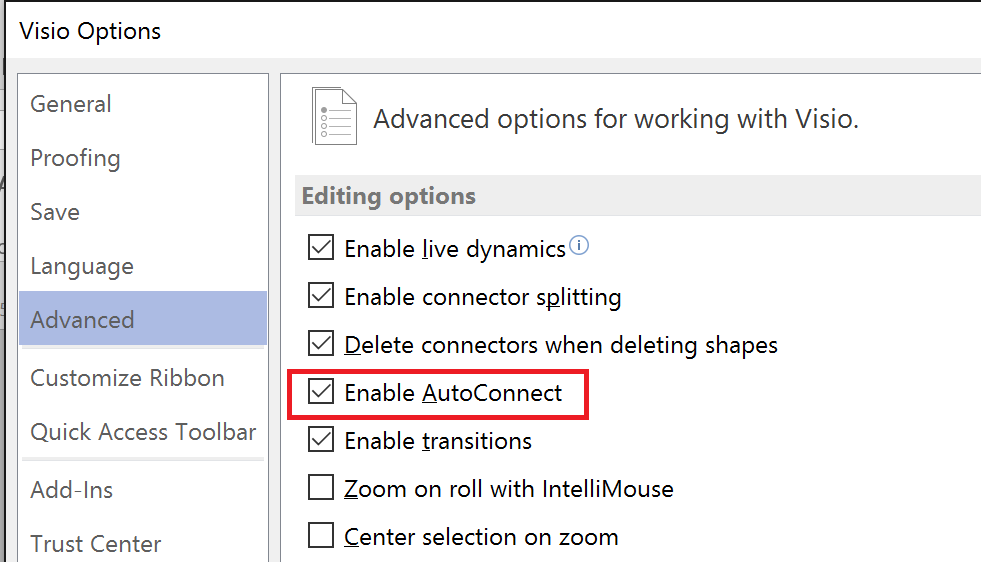Screen dimensions: 981x562
Task: Open Quick Access Toolbar settings
Action: point(143,432)
